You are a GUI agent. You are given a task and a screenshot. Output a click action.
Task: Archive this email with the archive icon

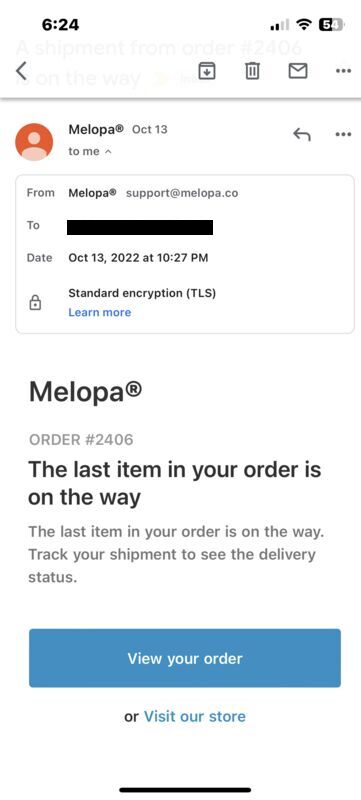coord(206,71)
